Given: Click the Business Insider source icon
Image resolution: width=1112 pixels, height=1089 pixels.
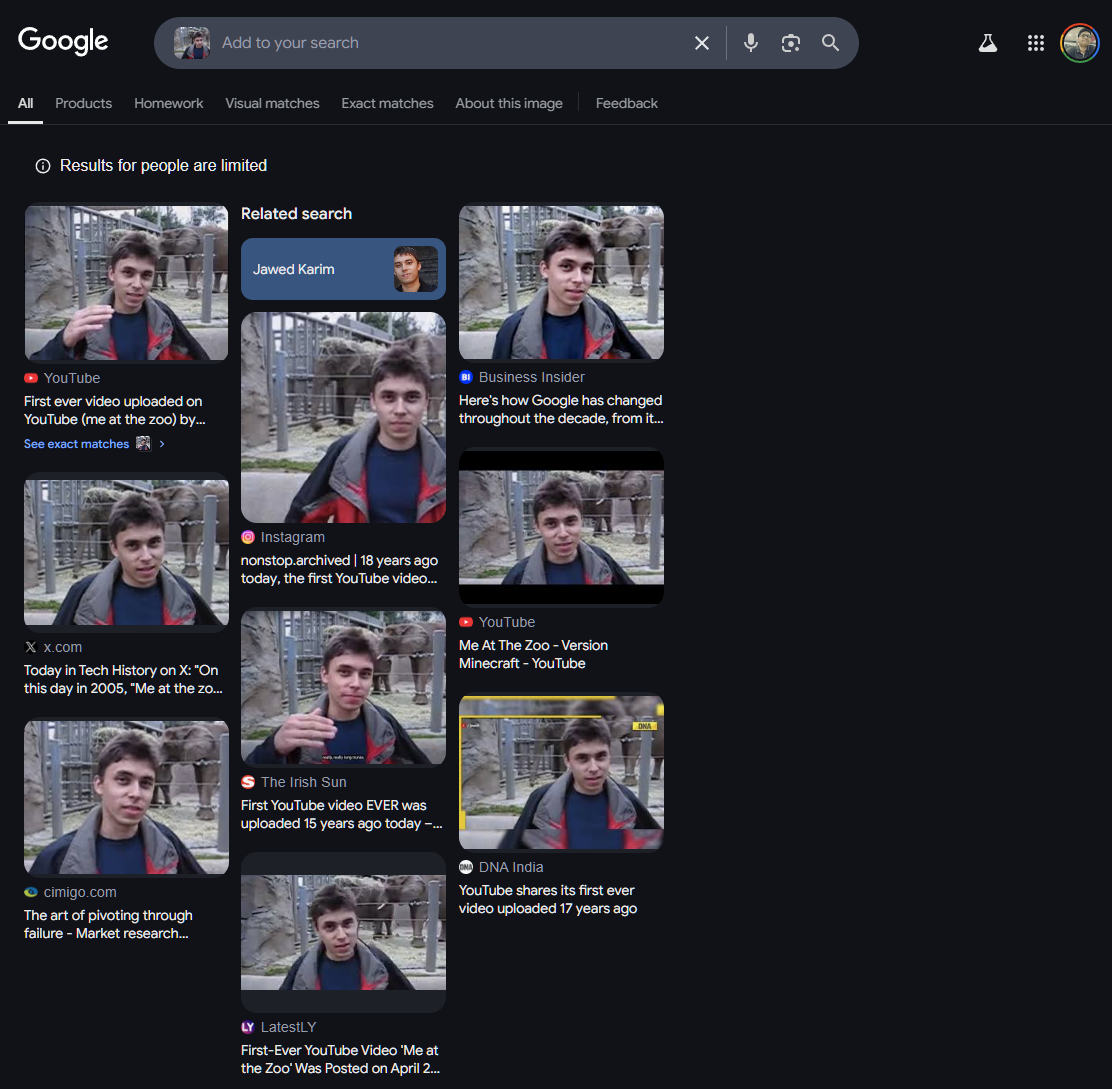Looking at the screenshot, I should click(x=466, y=377).
